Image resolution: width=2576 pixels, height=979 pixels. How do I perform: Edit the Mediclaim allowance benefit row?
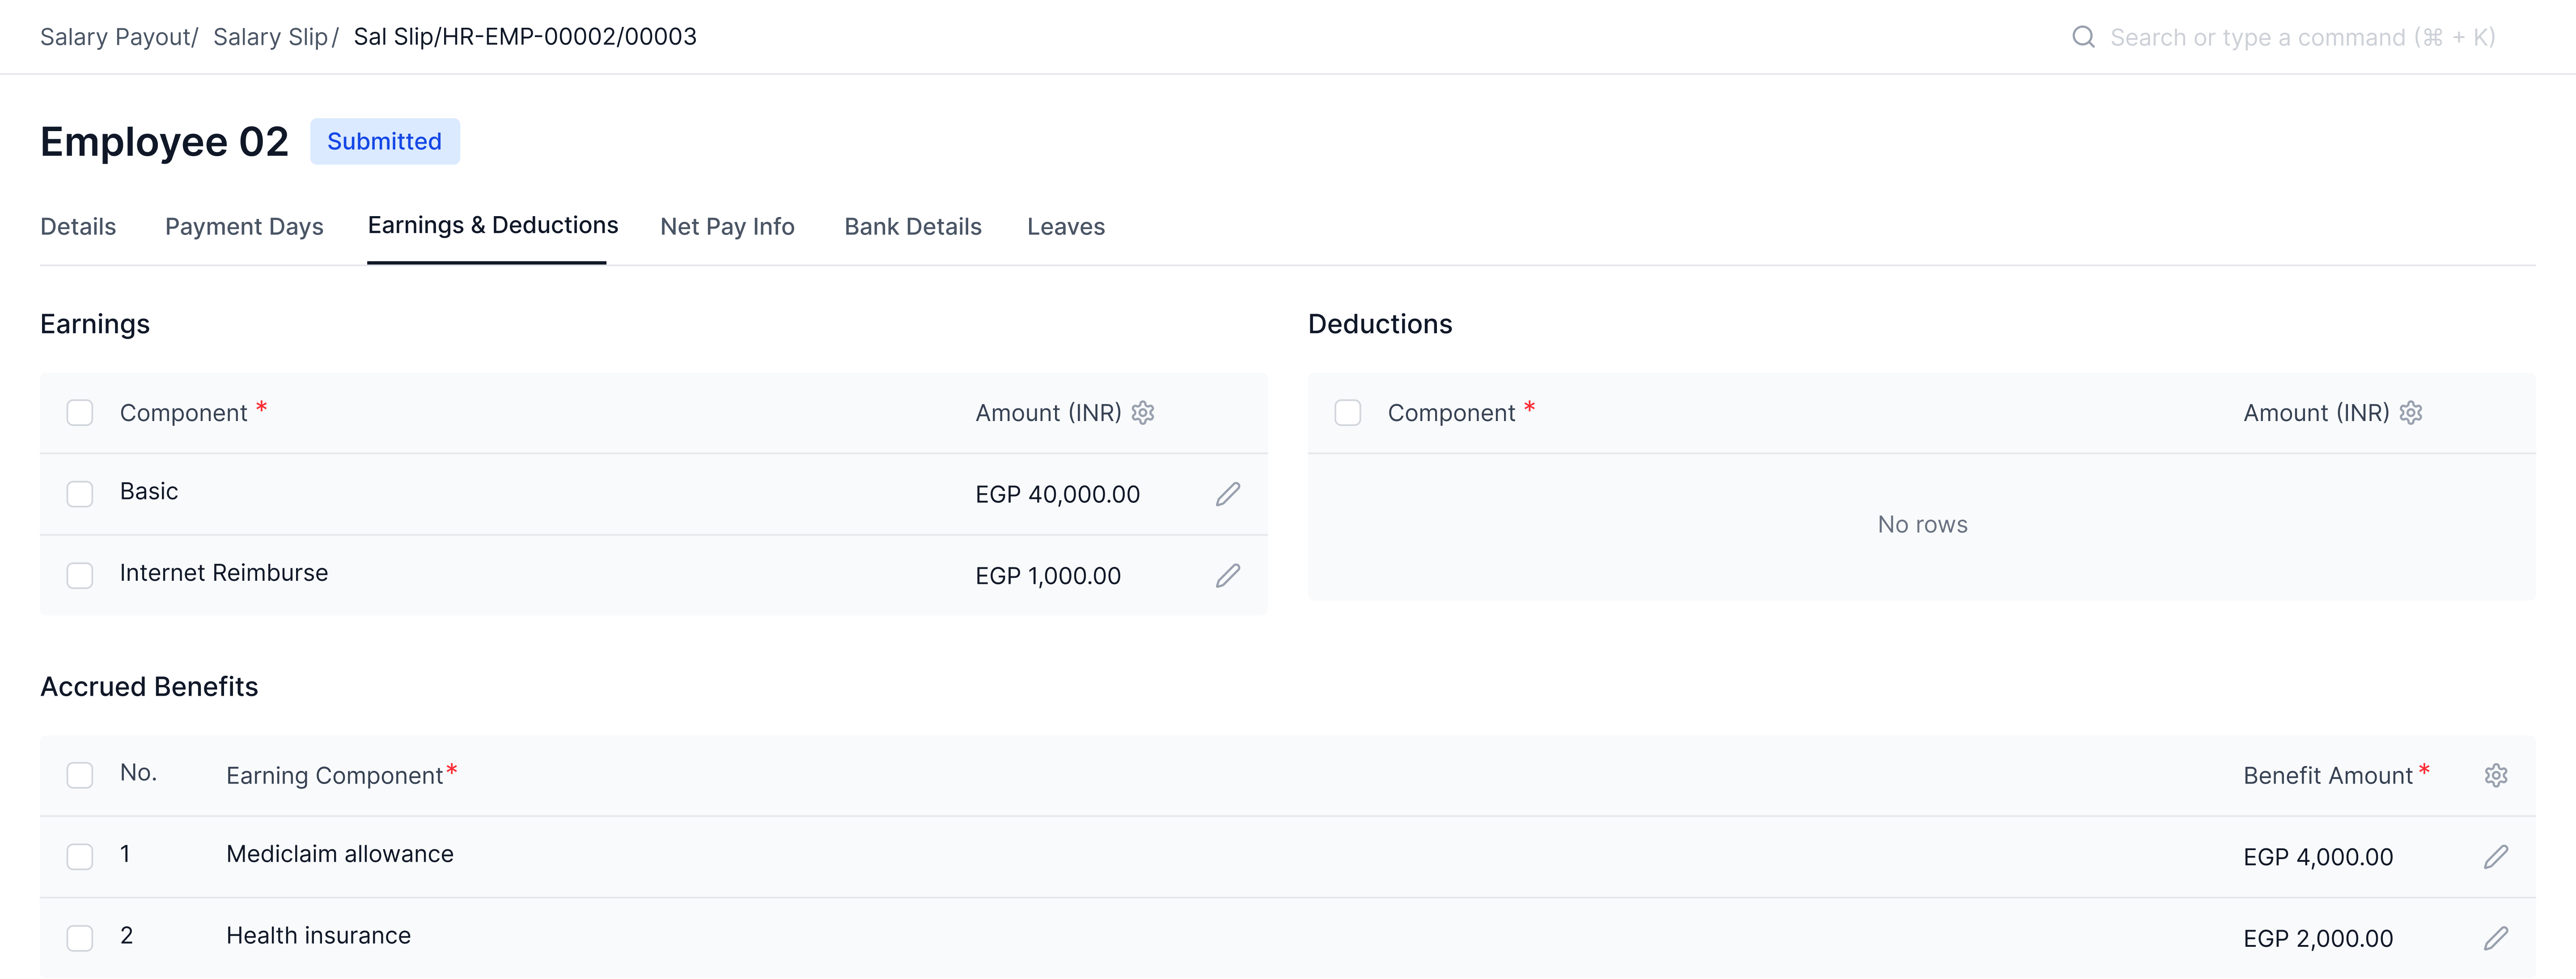2495,857
